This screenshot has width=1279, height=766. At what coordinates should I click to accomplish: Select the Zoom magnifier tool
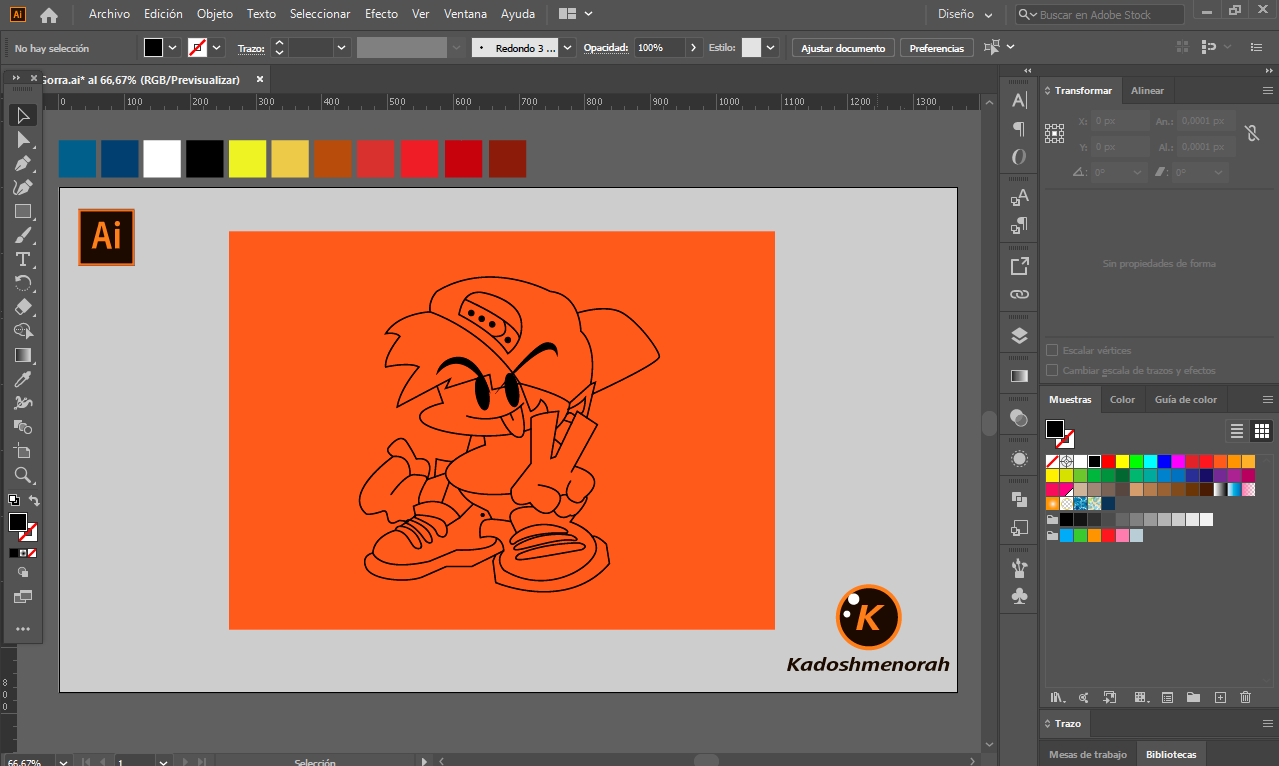point(23,475)
